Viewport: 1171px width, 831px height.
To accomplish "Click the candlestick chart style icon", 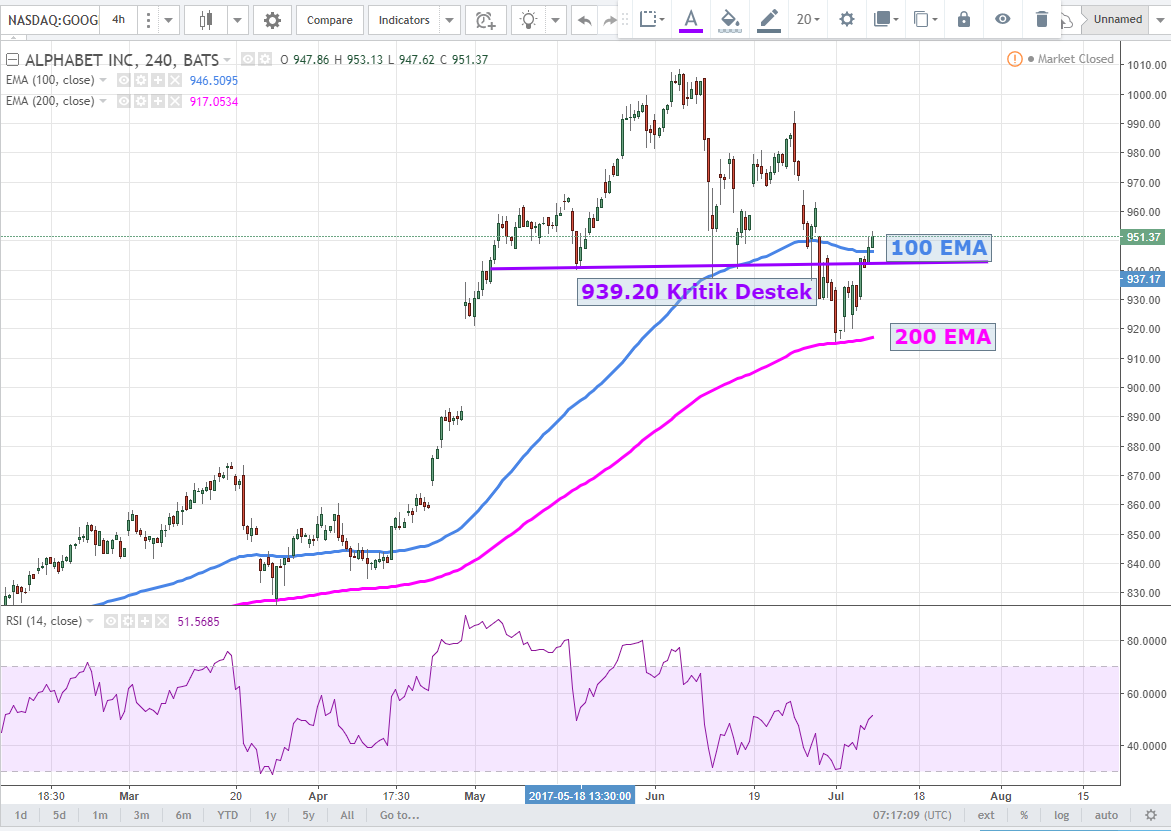I will point(206,20).
